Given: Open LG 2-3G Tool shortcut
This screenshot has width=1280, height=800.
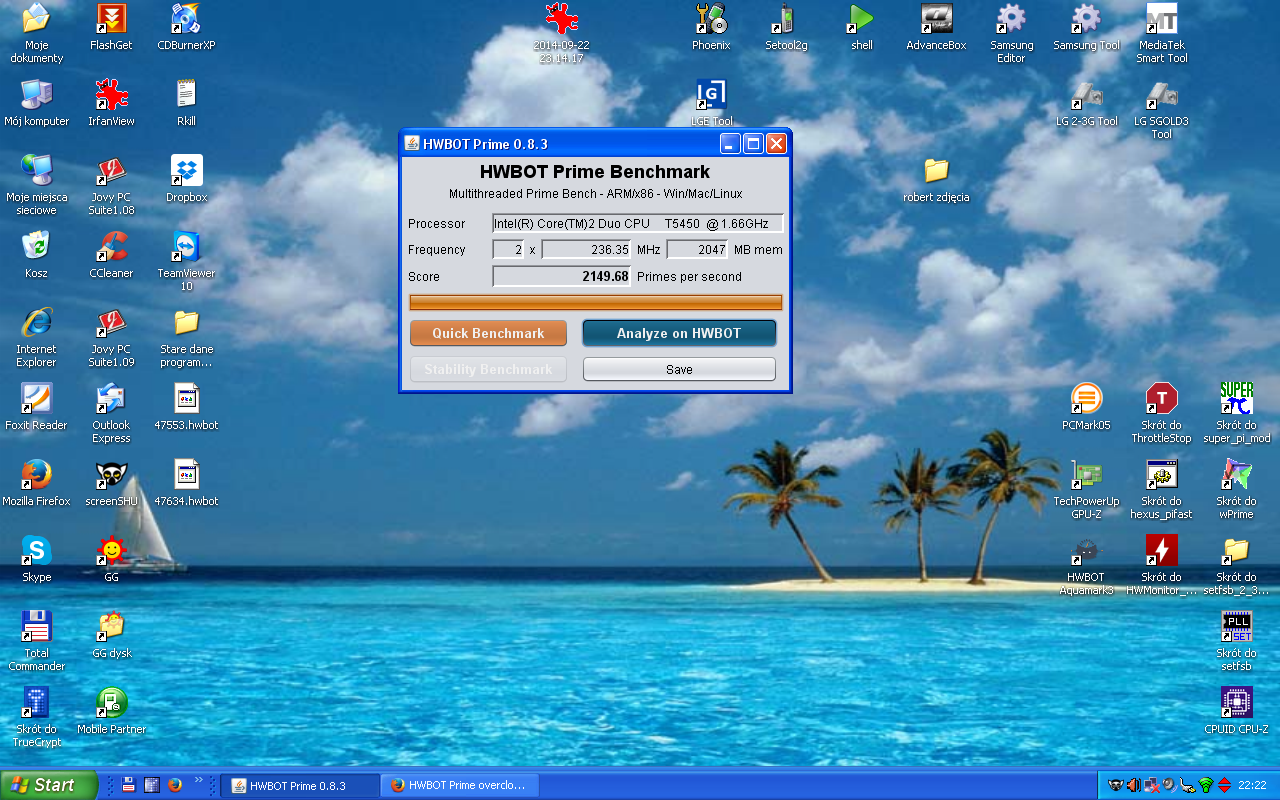Looking at the screenshot, I should click(x=1086, y=103).
